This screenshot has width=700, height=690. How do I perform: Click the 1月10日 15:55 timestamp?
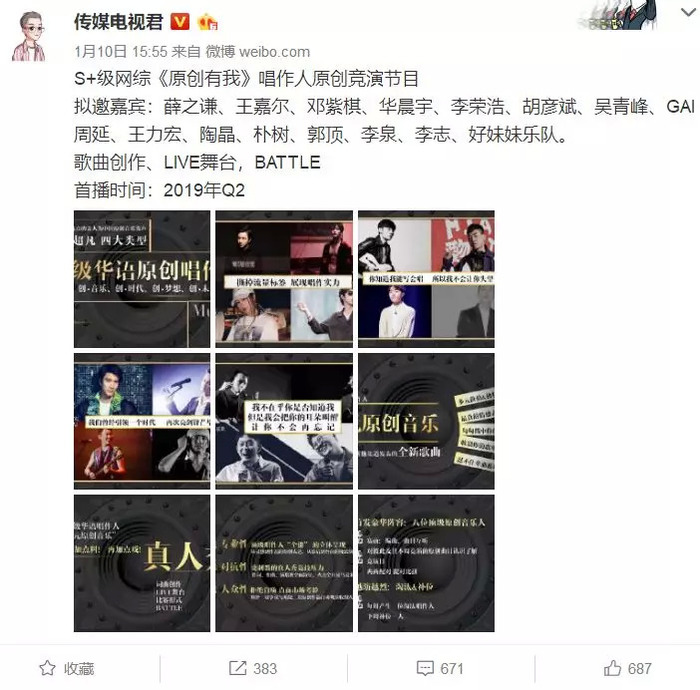coord(121,52)
